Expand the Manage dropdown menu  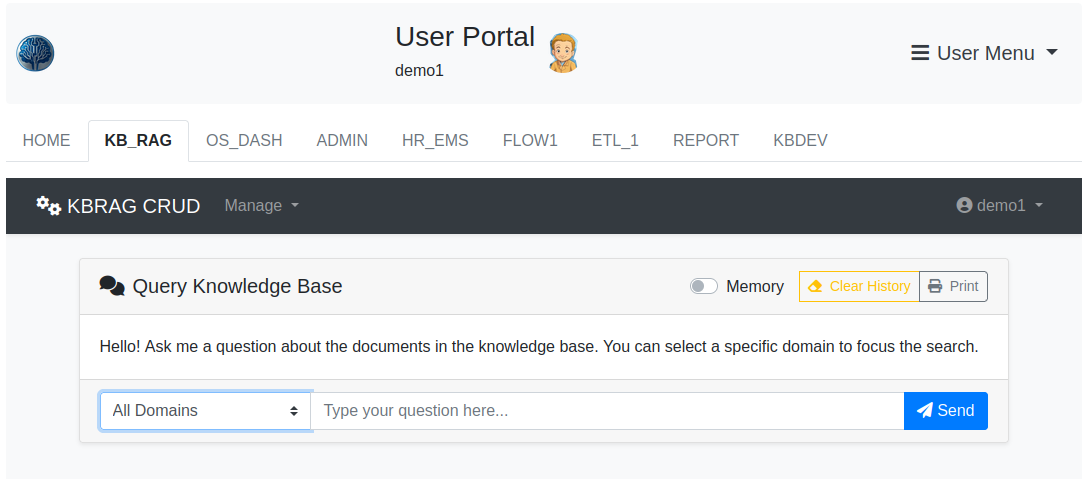[262, 205]
